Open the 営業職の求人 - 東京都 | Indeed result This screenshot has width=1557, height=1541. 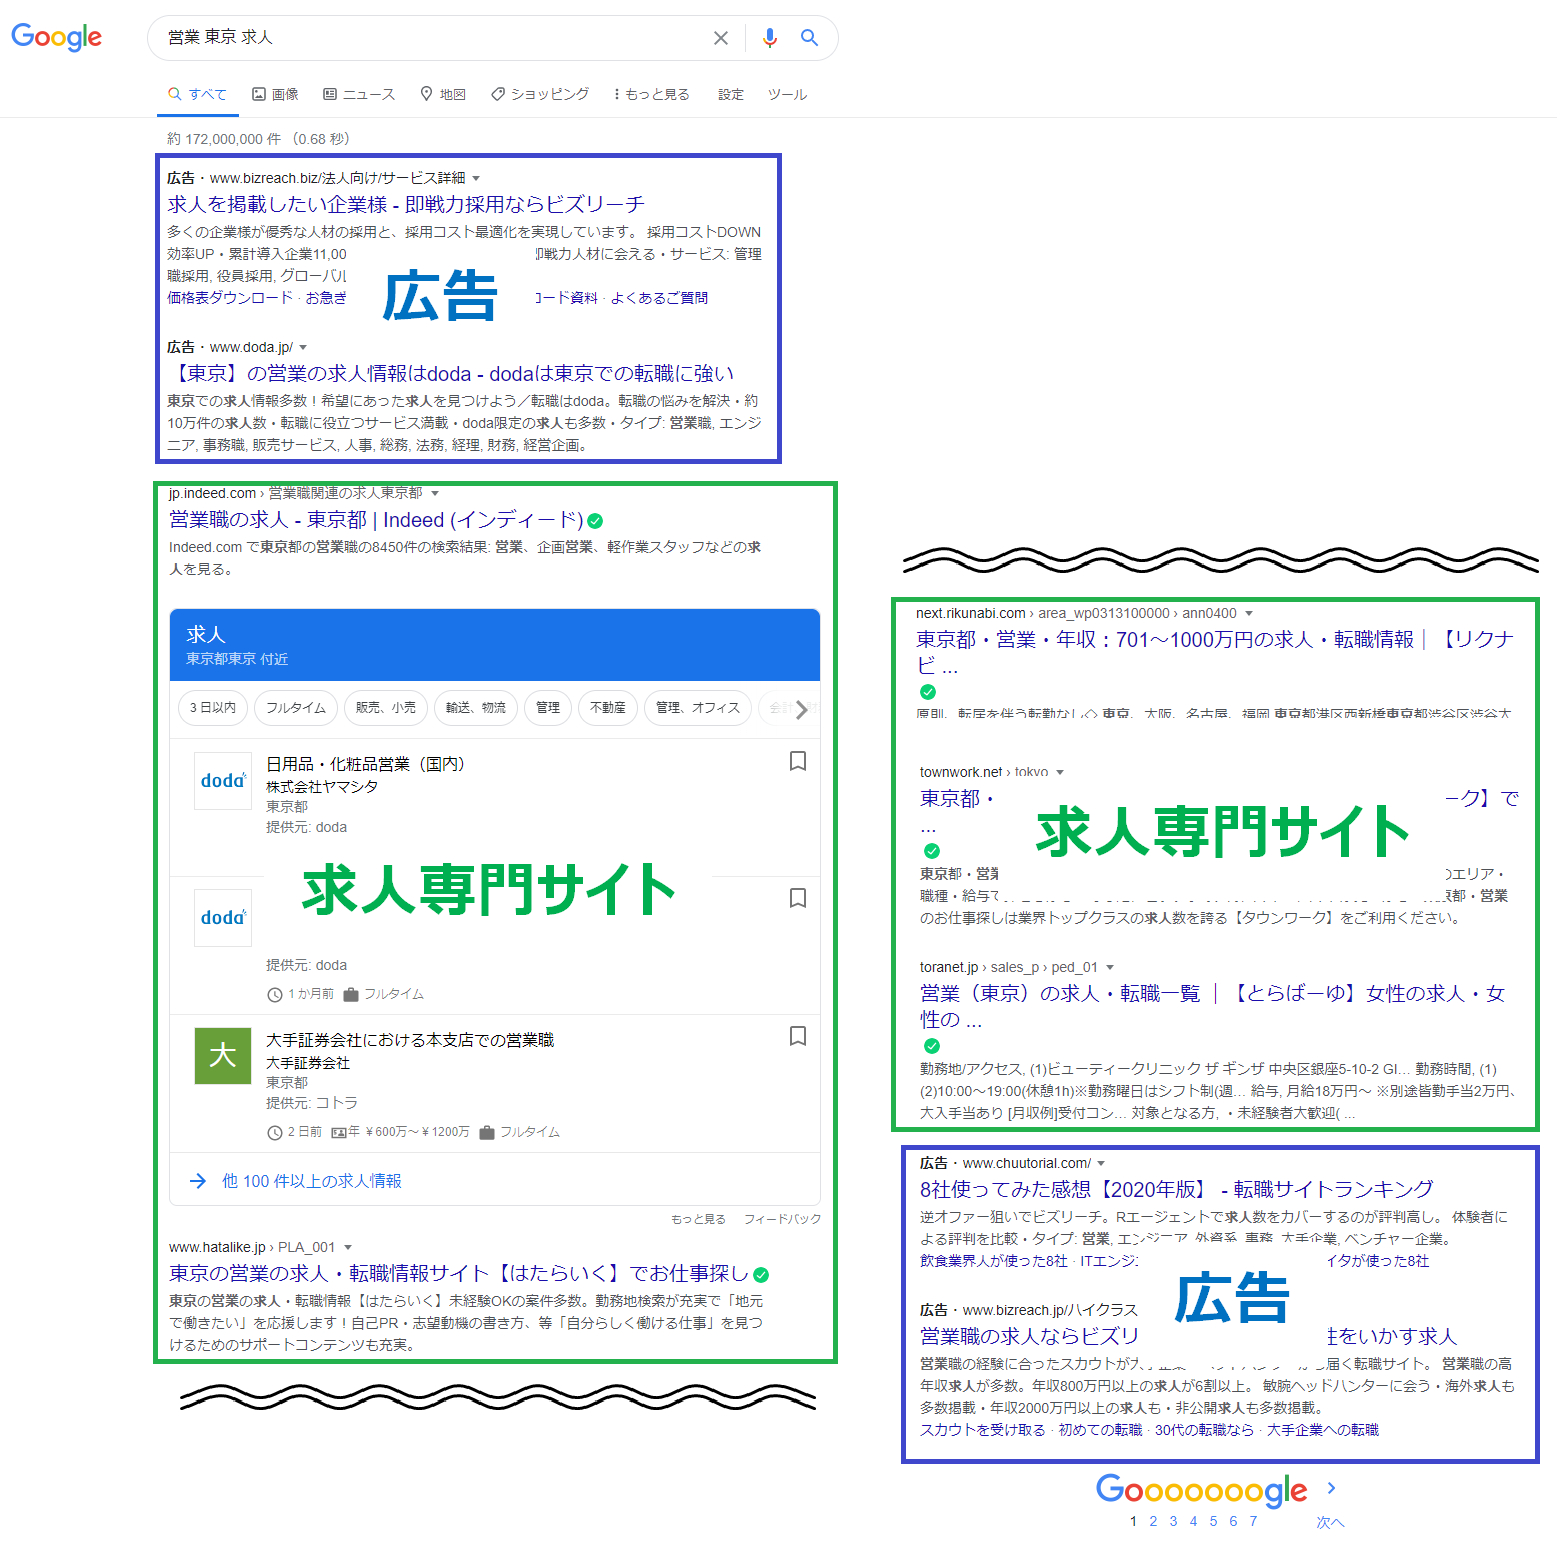click(x=376, y=520)
